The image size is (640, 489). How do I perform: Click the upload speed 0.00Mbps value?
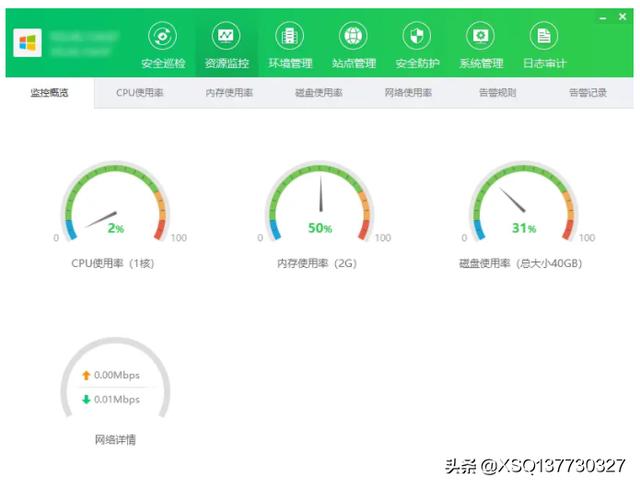(x=117, y=375)
